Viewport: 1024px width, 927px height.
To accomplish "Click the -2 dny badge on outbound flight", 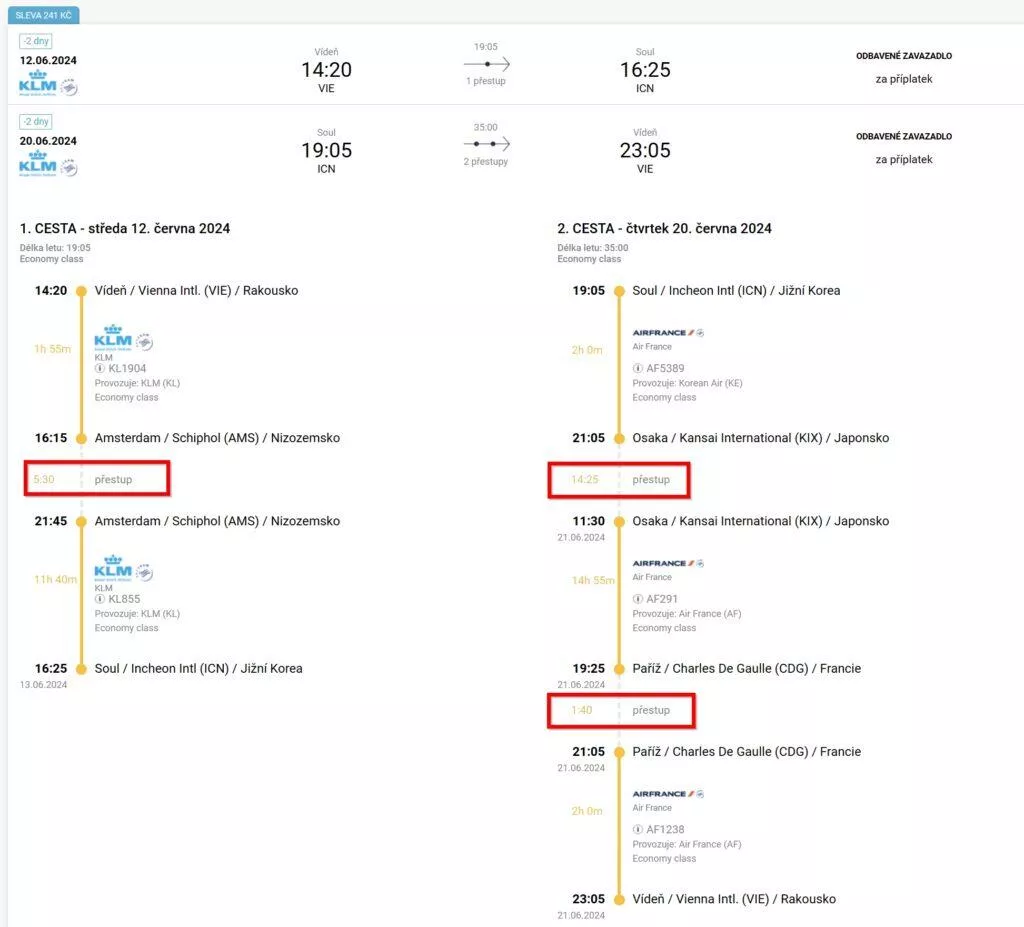I will [36, 41].
